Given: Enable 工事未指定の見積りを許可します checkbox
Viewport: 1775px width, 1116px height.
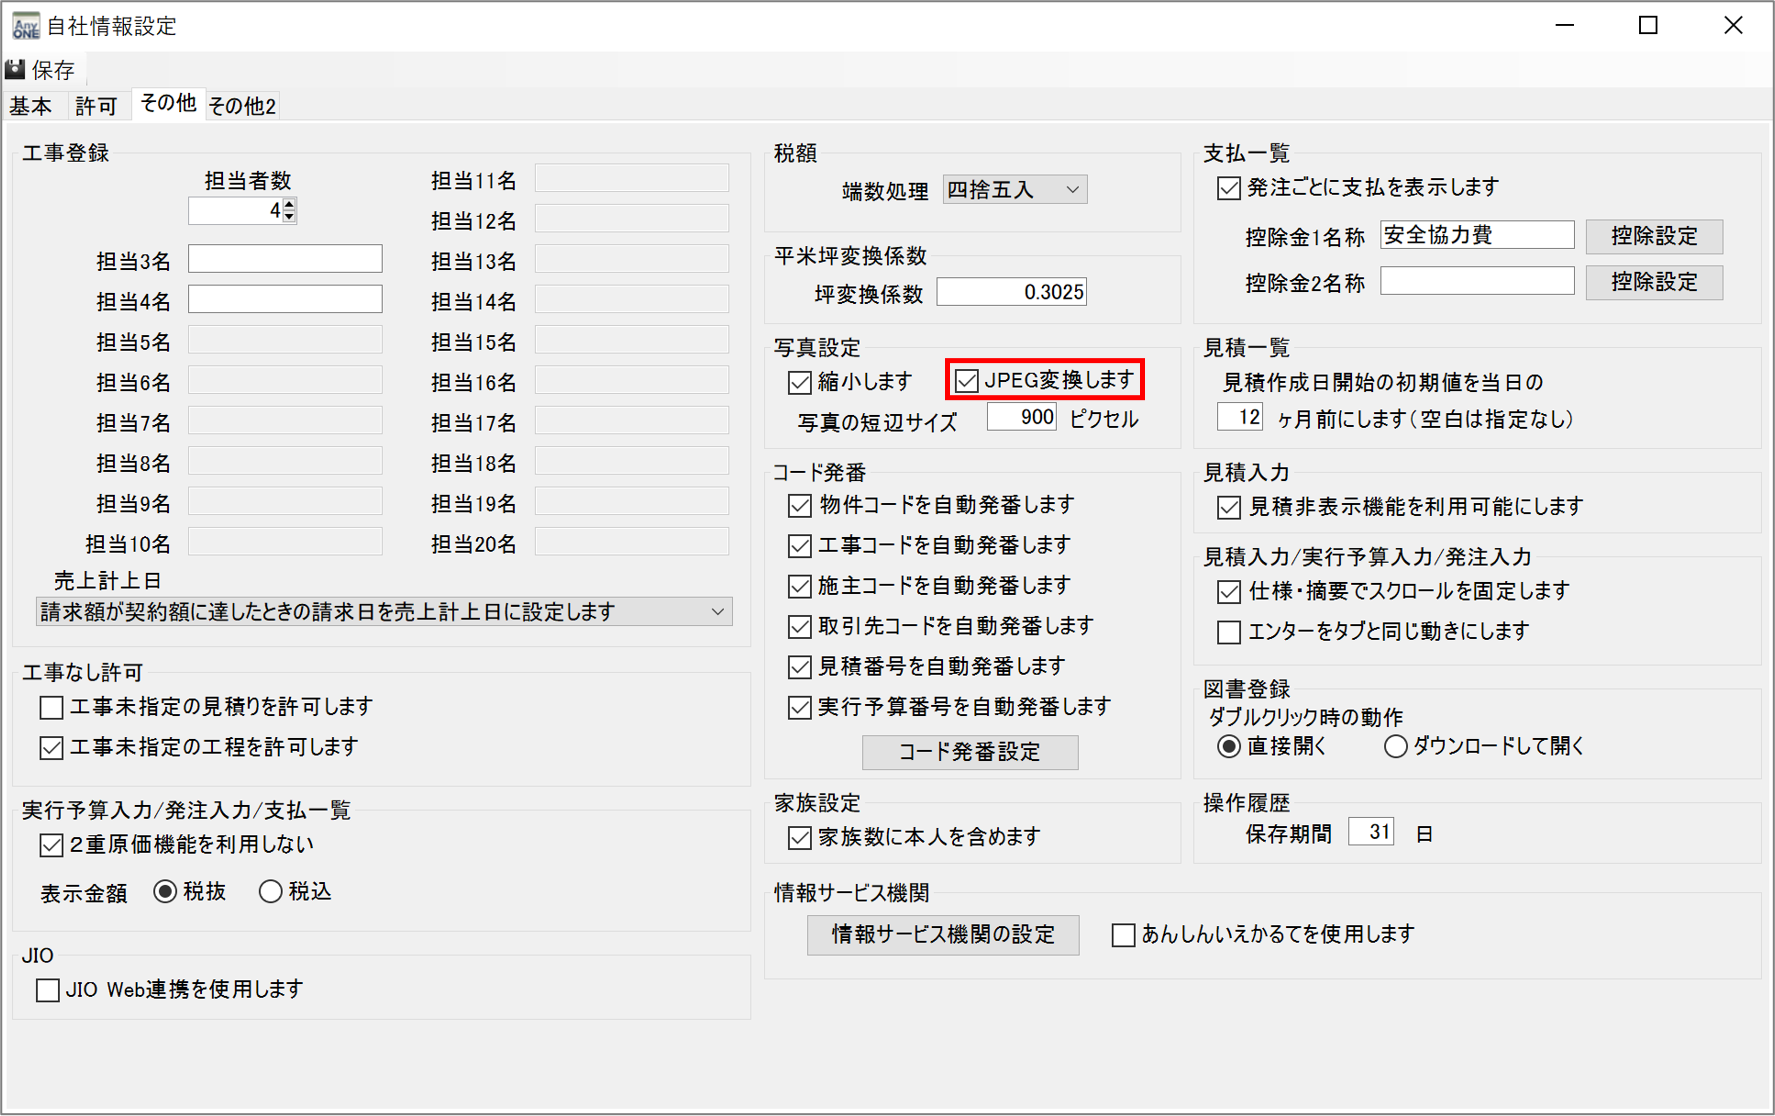Looking at the screenshot, I should point(52,708).
